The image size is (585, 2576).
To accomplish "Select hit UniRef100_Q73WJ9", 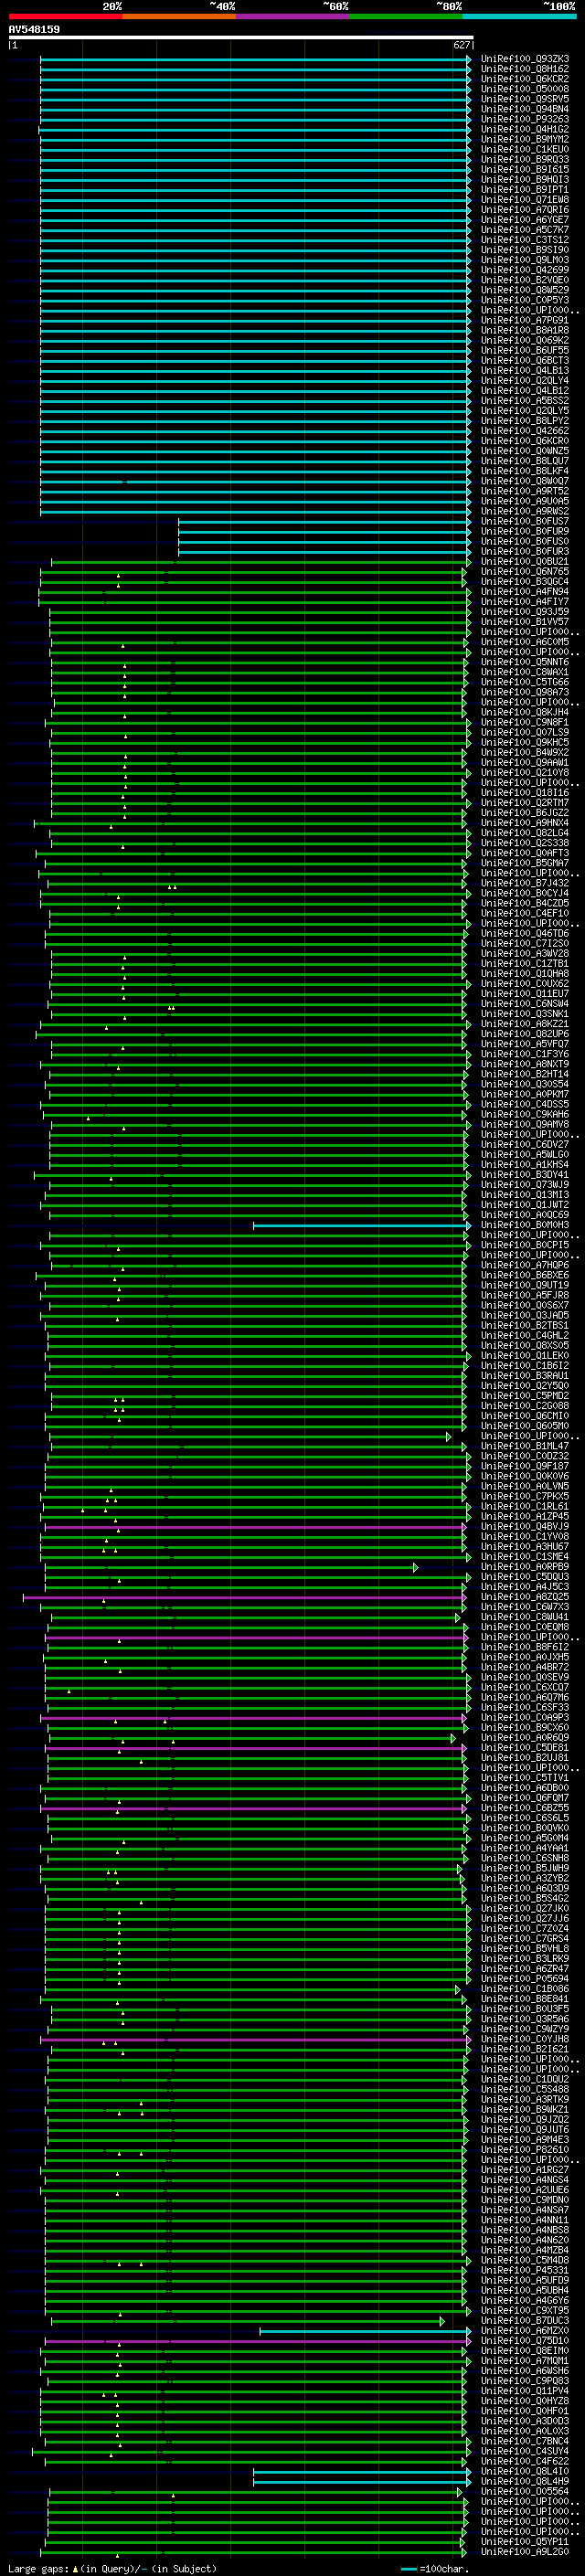I will point(525,1184).
